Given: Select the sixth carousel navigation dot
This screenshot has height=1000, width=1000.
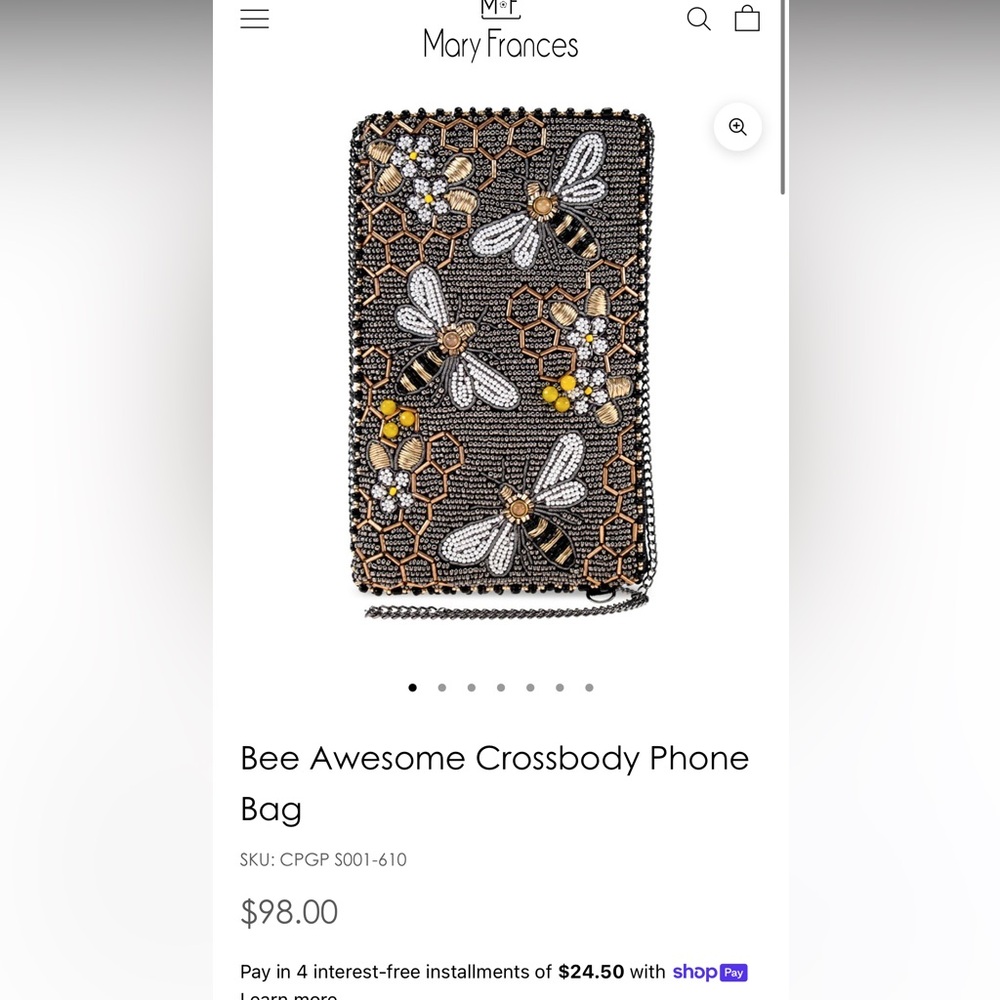Looking at the screenshot, I should [x=560, y=687].
